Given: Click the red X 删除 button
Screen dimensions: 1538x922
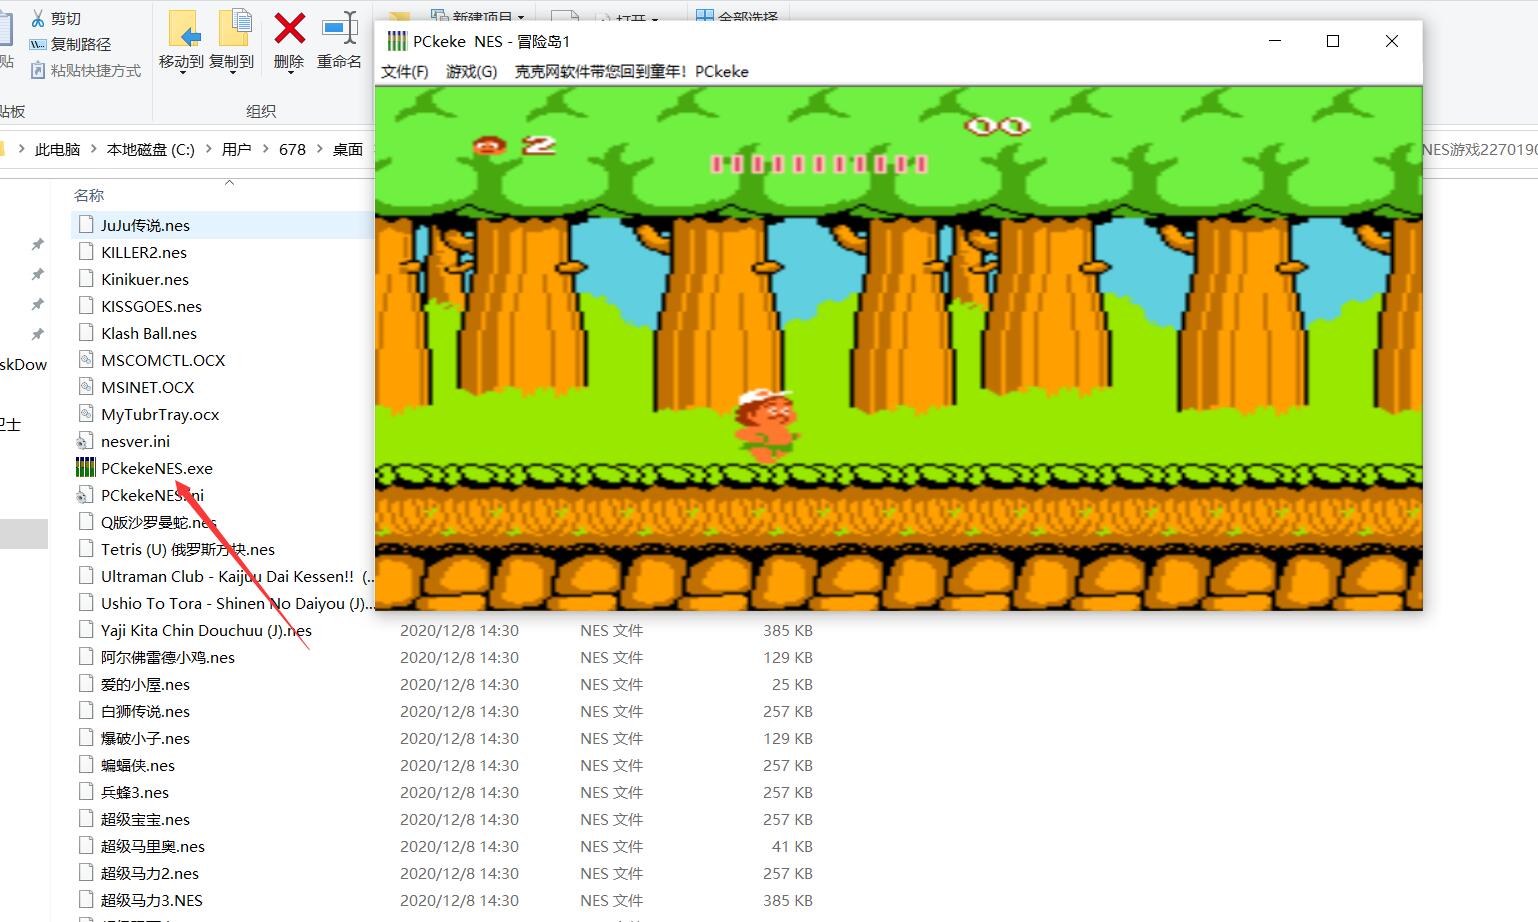Looking at the screenshot, I should tap(289, 41).
